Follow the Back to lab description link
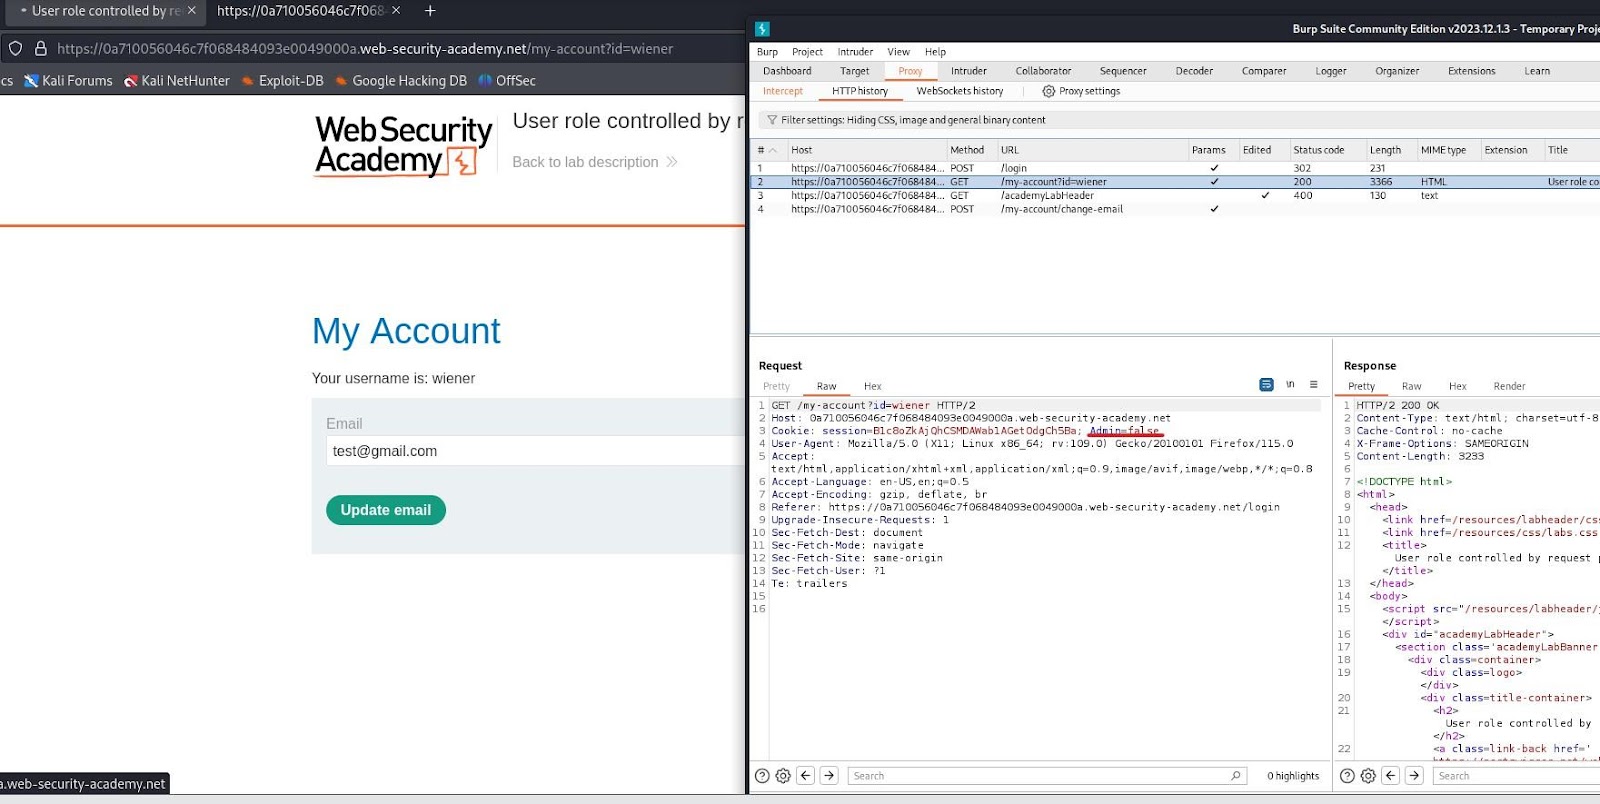The height and width of the screenshot is (804, 1600). 595,162
